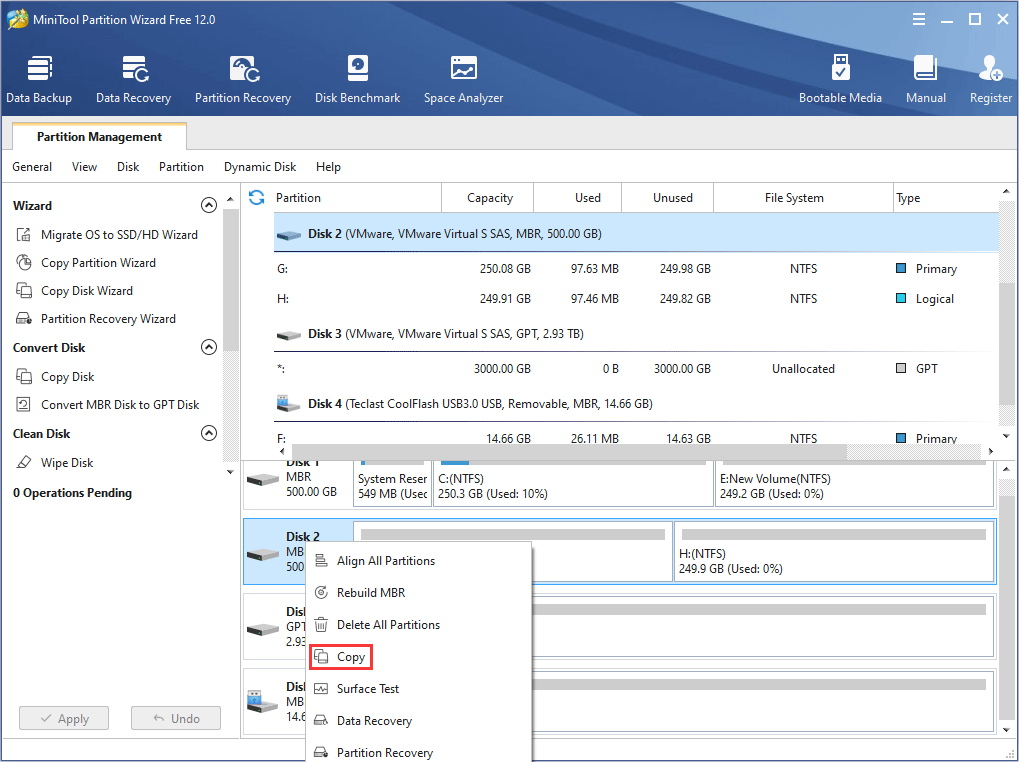Screen dimensions: 1019x762
Task: Click the Disk 1 drive icon in the disk map
Action: (x=263, y=480)
